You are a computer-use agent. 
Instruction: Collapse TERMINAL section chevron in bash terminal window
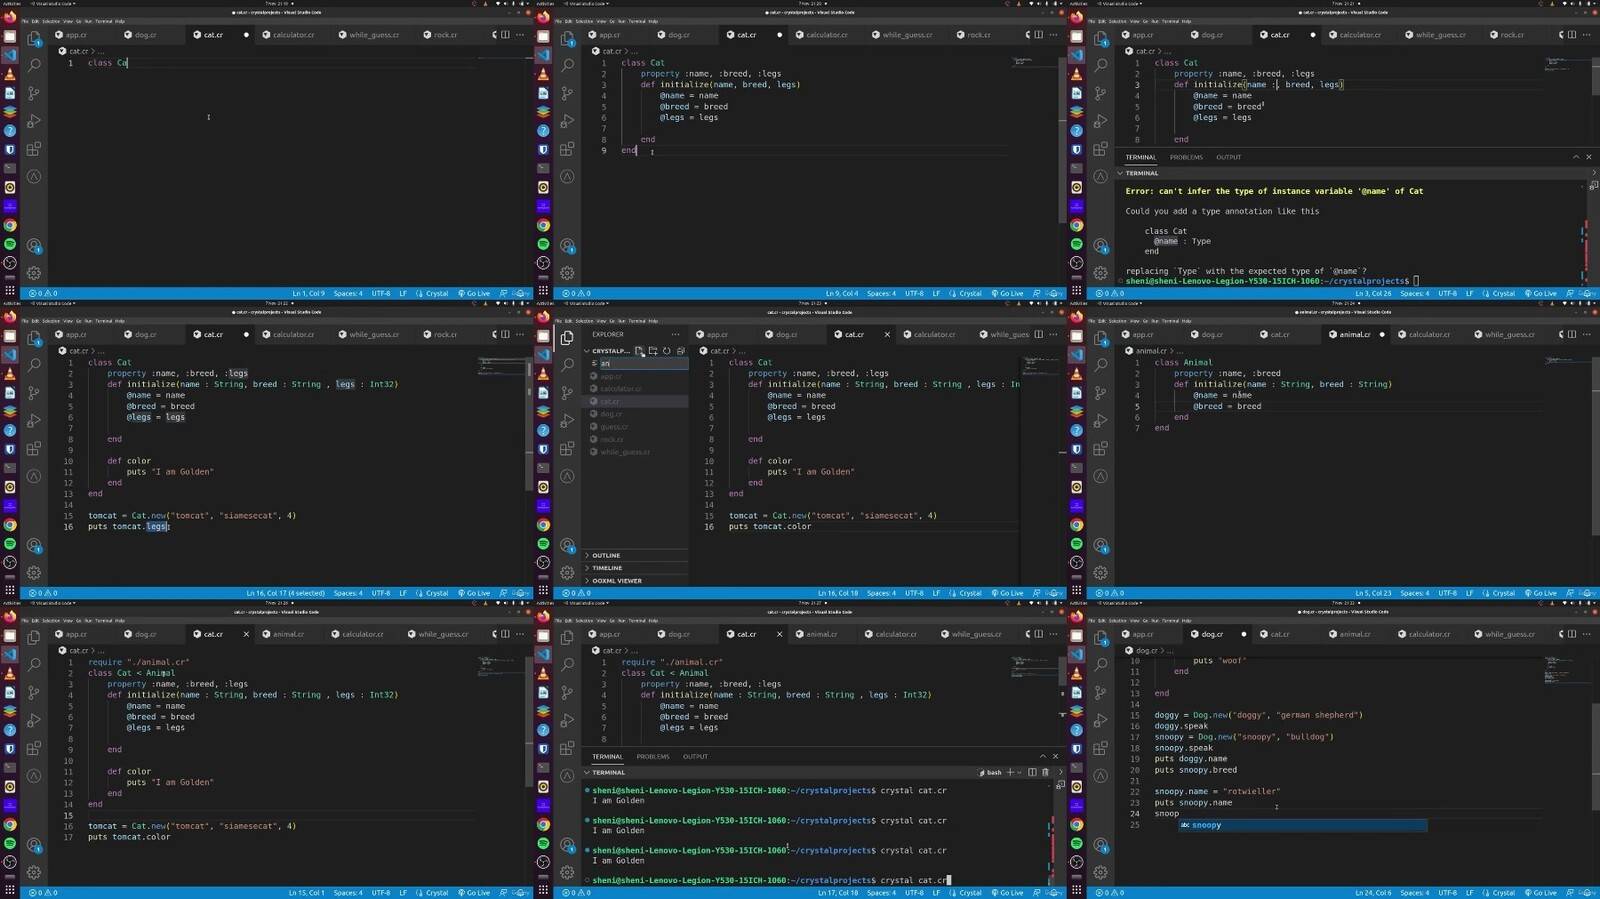pyautogui.click(x=587, y=772)
